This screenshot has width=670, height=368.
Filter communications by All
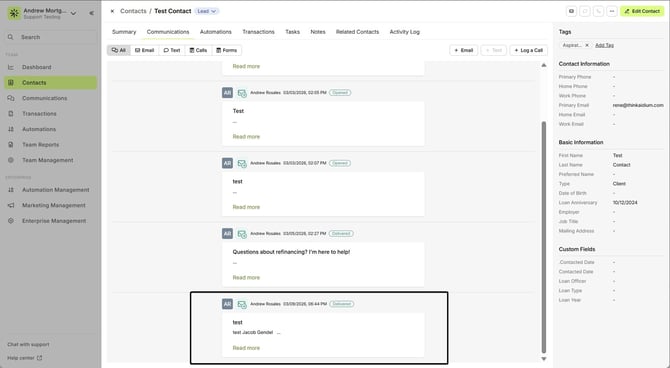coord(119,50)
